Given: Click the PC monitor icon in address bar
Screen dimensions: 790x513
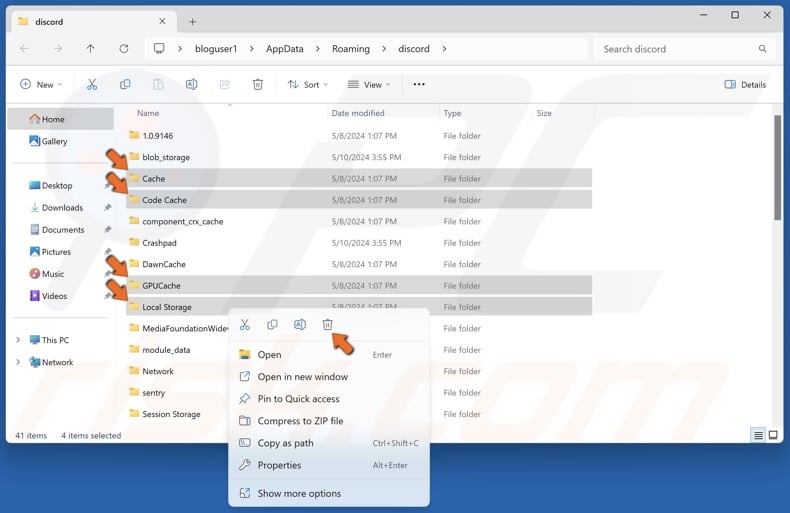Looking at the screenshot, I should 159,48.
